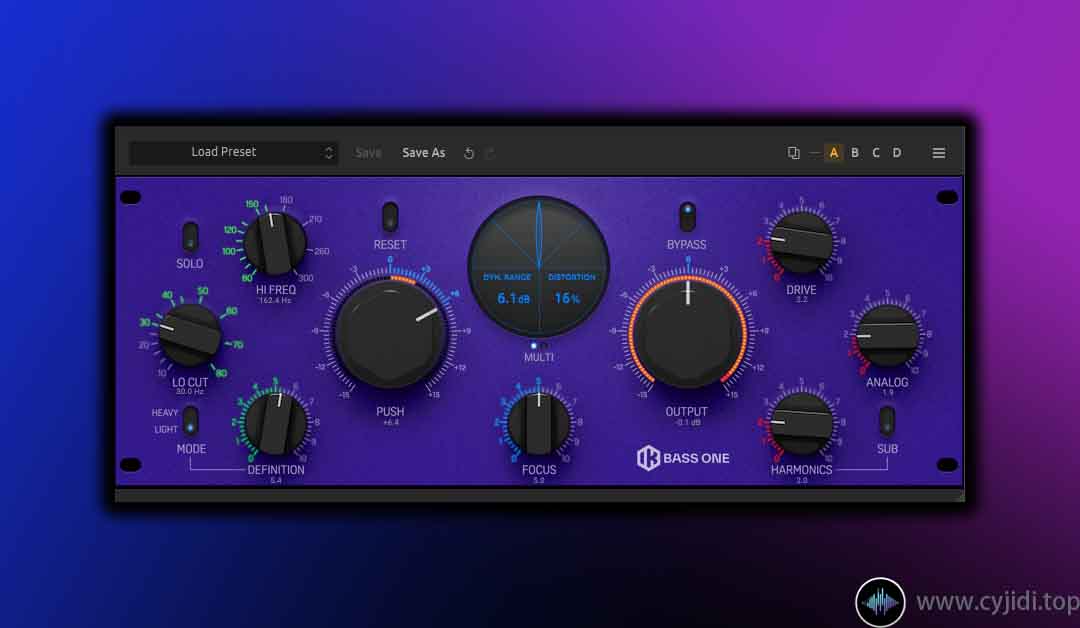1080x628 pixels.
Task: Click the large PUSH knob
Action: point(390,333)
